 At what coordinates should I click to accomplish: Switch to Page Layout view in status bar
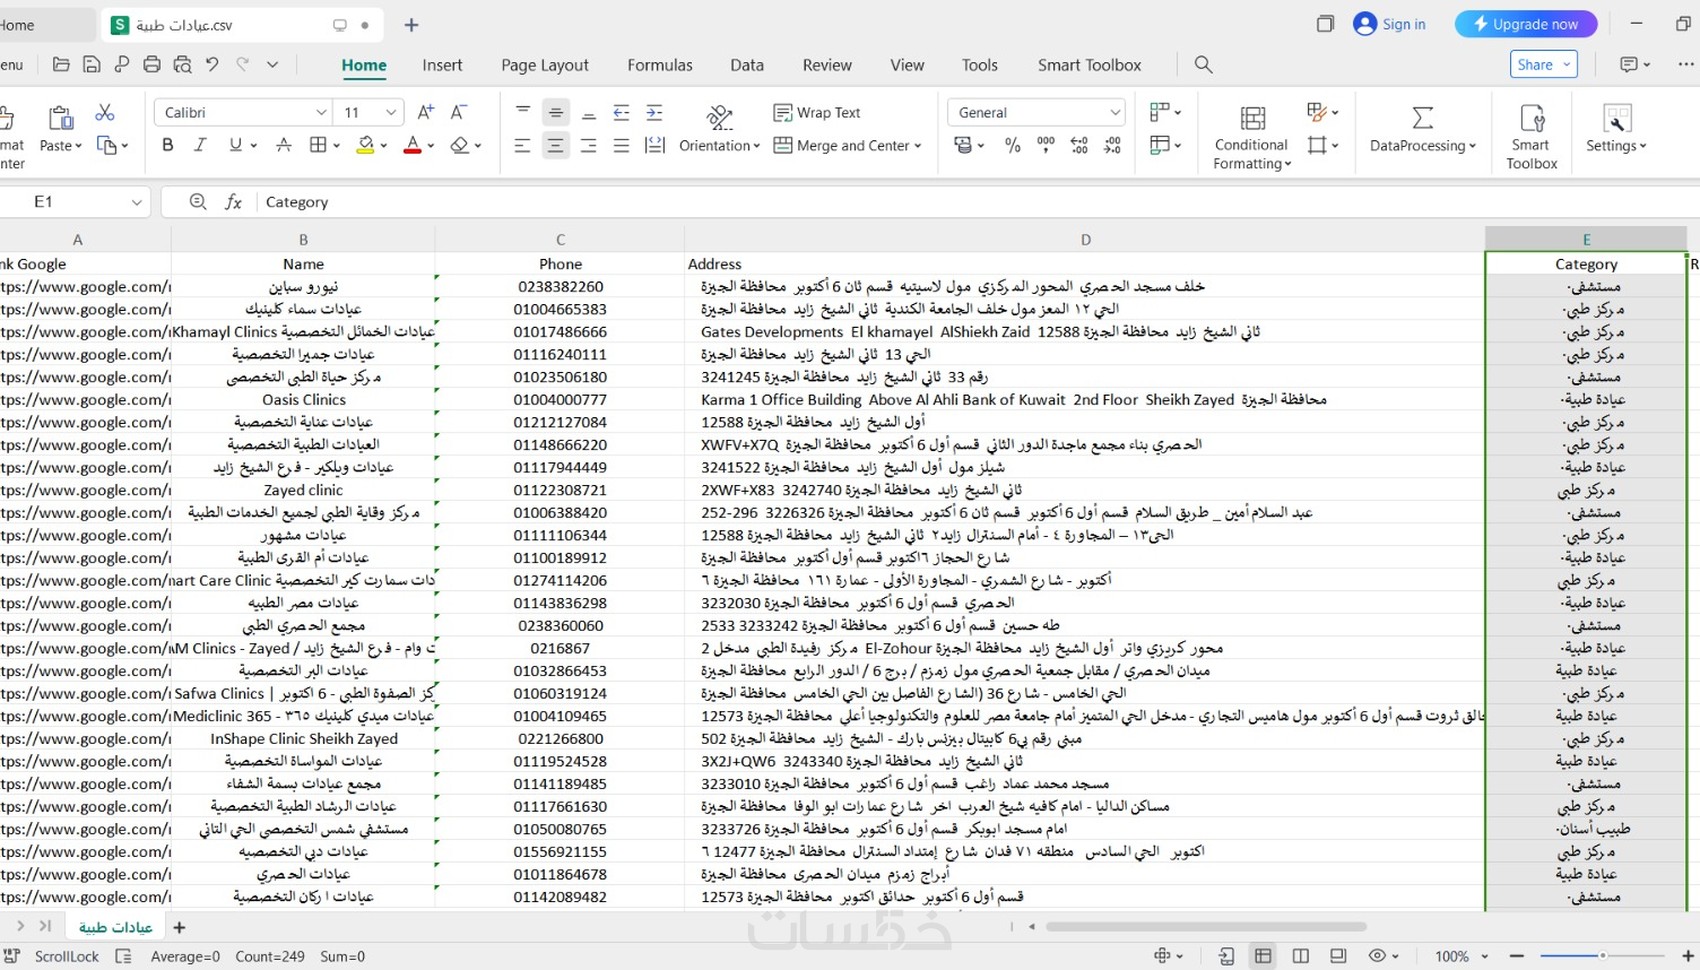(x=1301, y=956)
